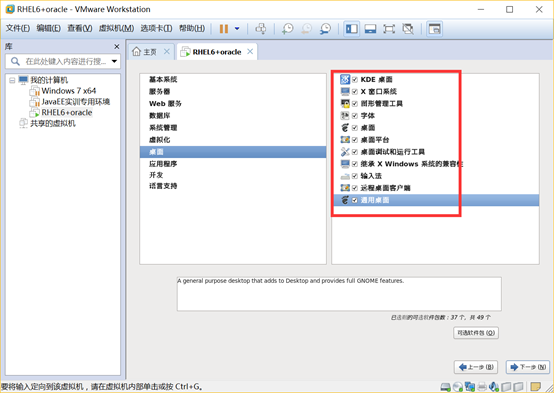This screenshot has height=393, width=554.
Task: Toggle the 桌面调试和运行工具 checkbox
Action: pos(355,152)
